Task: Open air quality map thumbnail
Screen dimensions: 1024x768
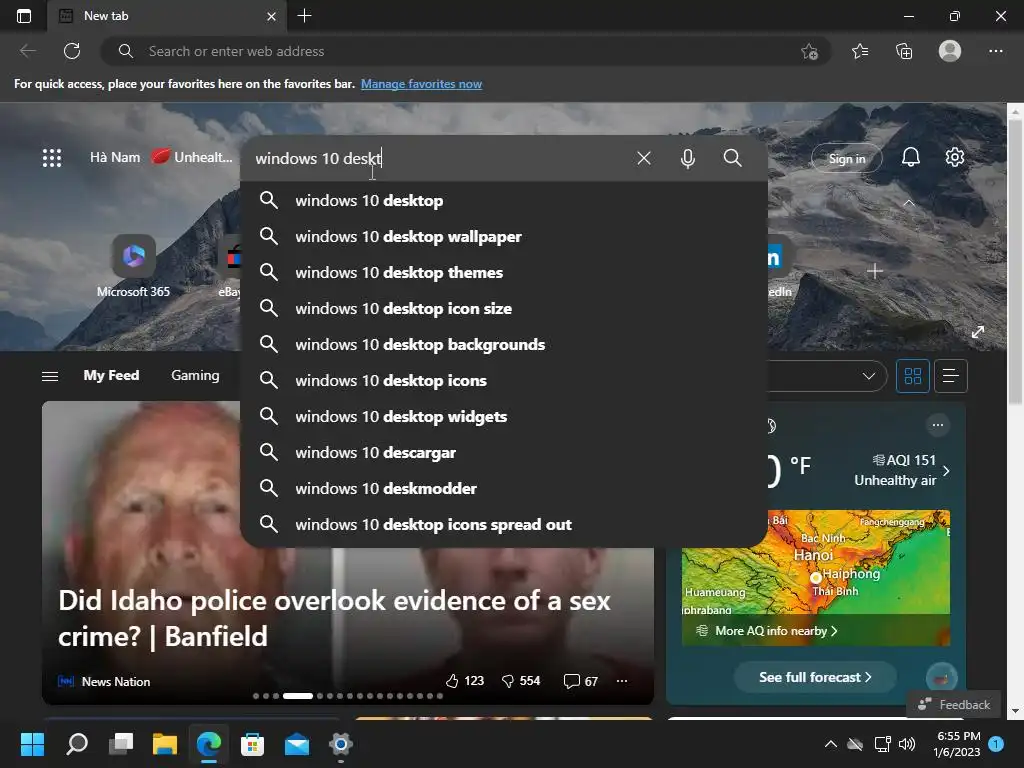Action: click(816, 578)
